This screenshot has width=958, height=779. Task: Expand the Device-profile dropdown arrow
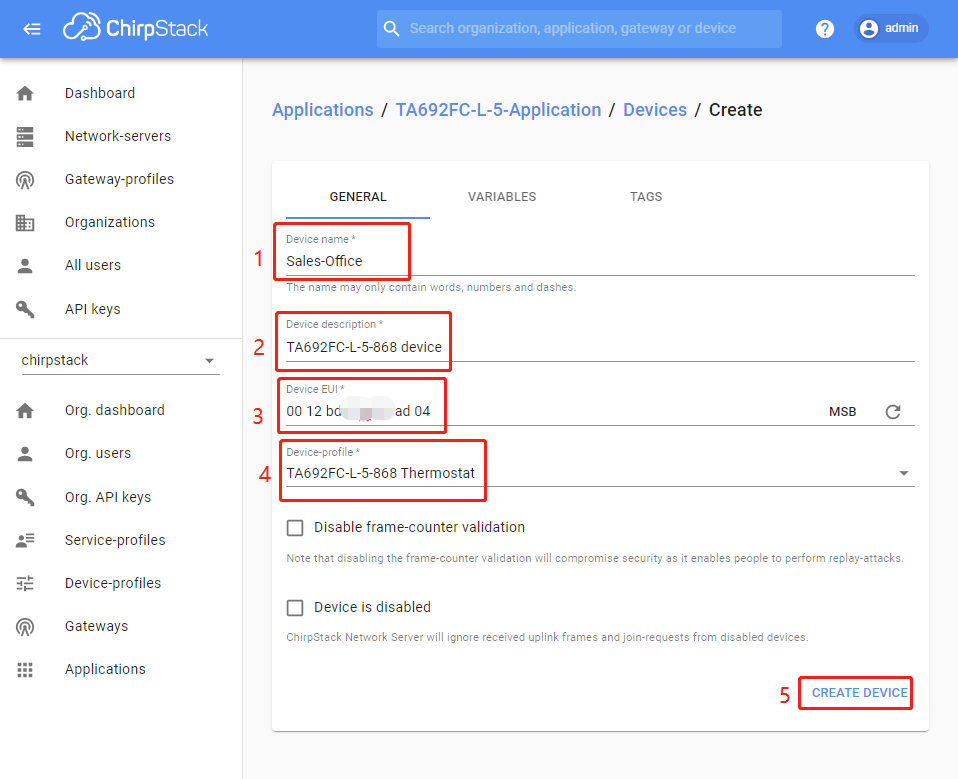tap(904, 474)
